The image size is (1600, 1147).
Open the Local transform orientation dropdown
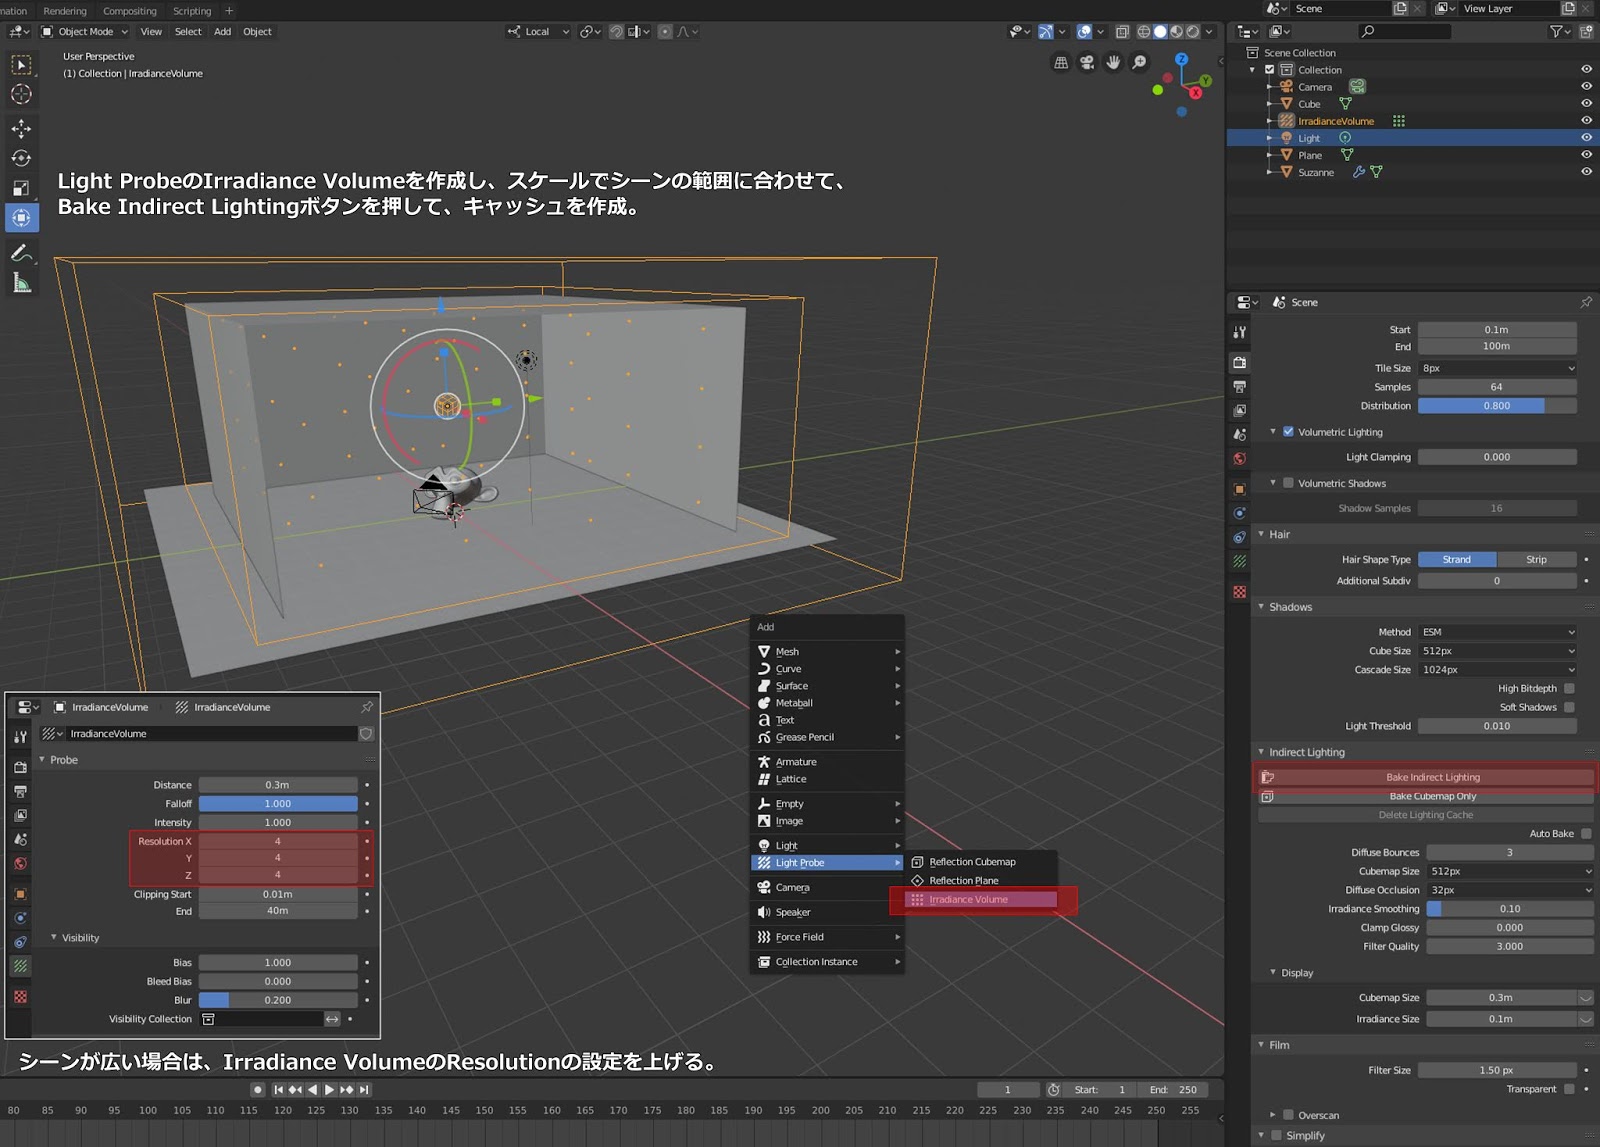537,31
